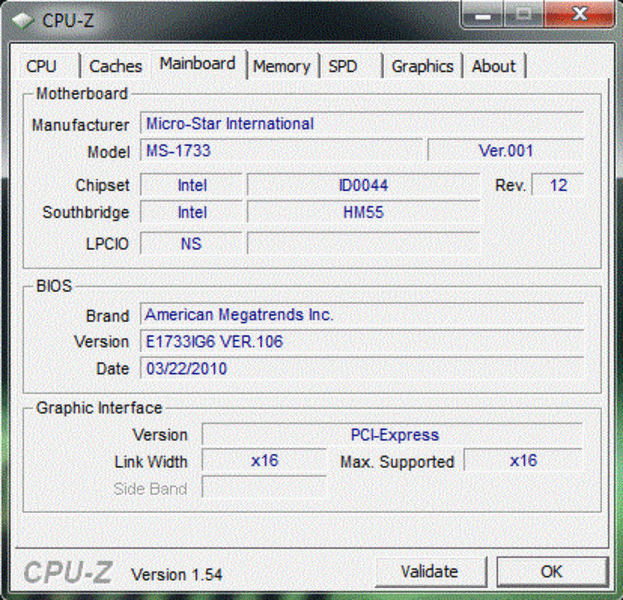Select the Mainboard tab
This screenshot has height=600, width=623.
tap(197, 64)
